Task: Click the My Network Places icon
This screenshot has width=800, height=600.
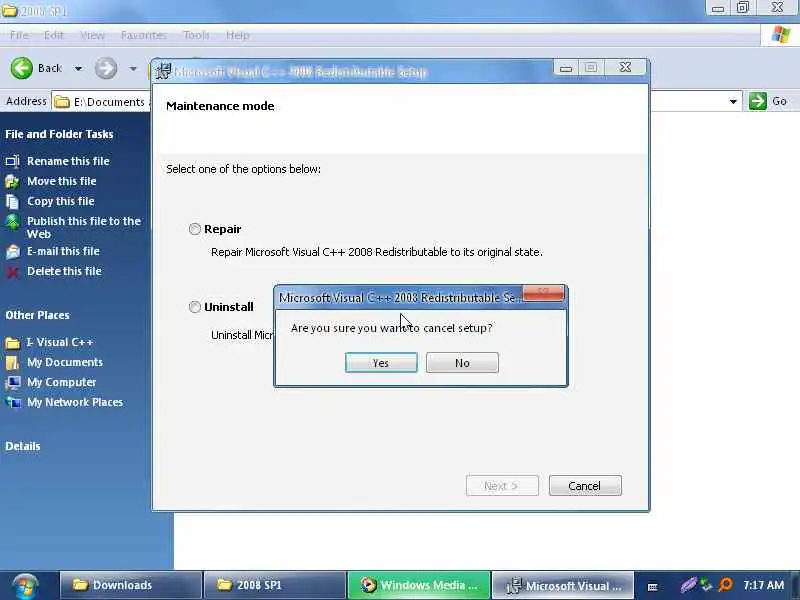Action: coord(13,403)
